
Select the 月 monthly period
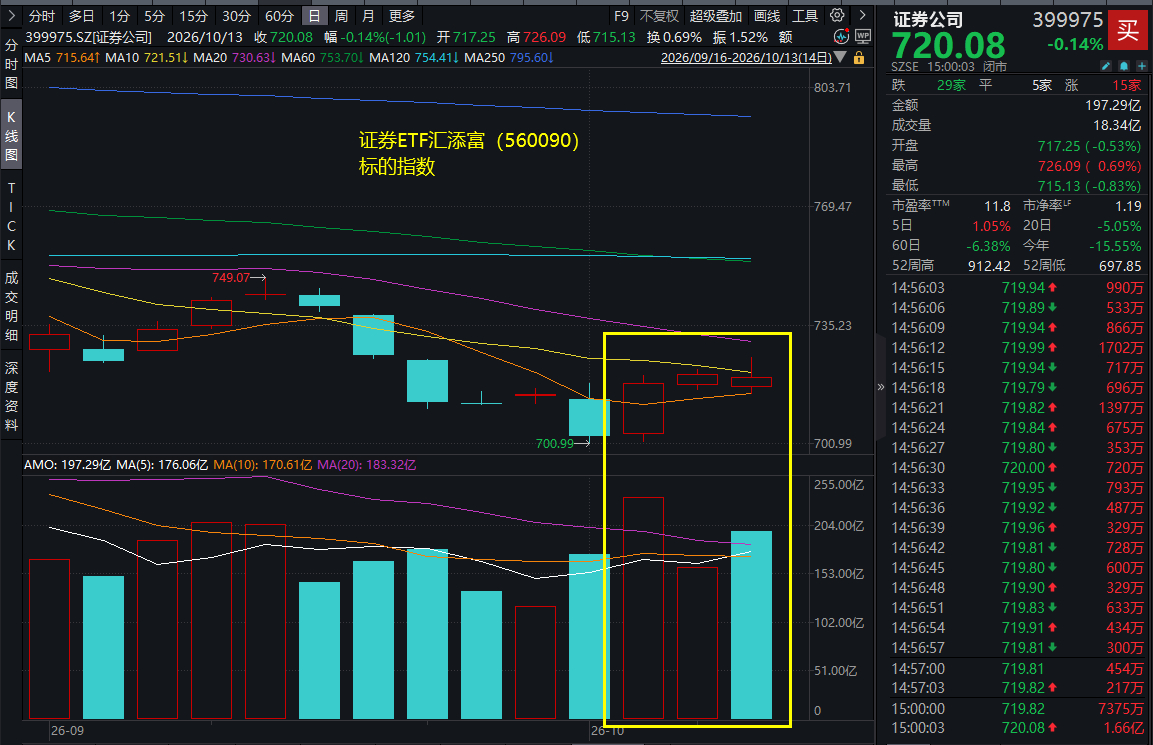368,15
